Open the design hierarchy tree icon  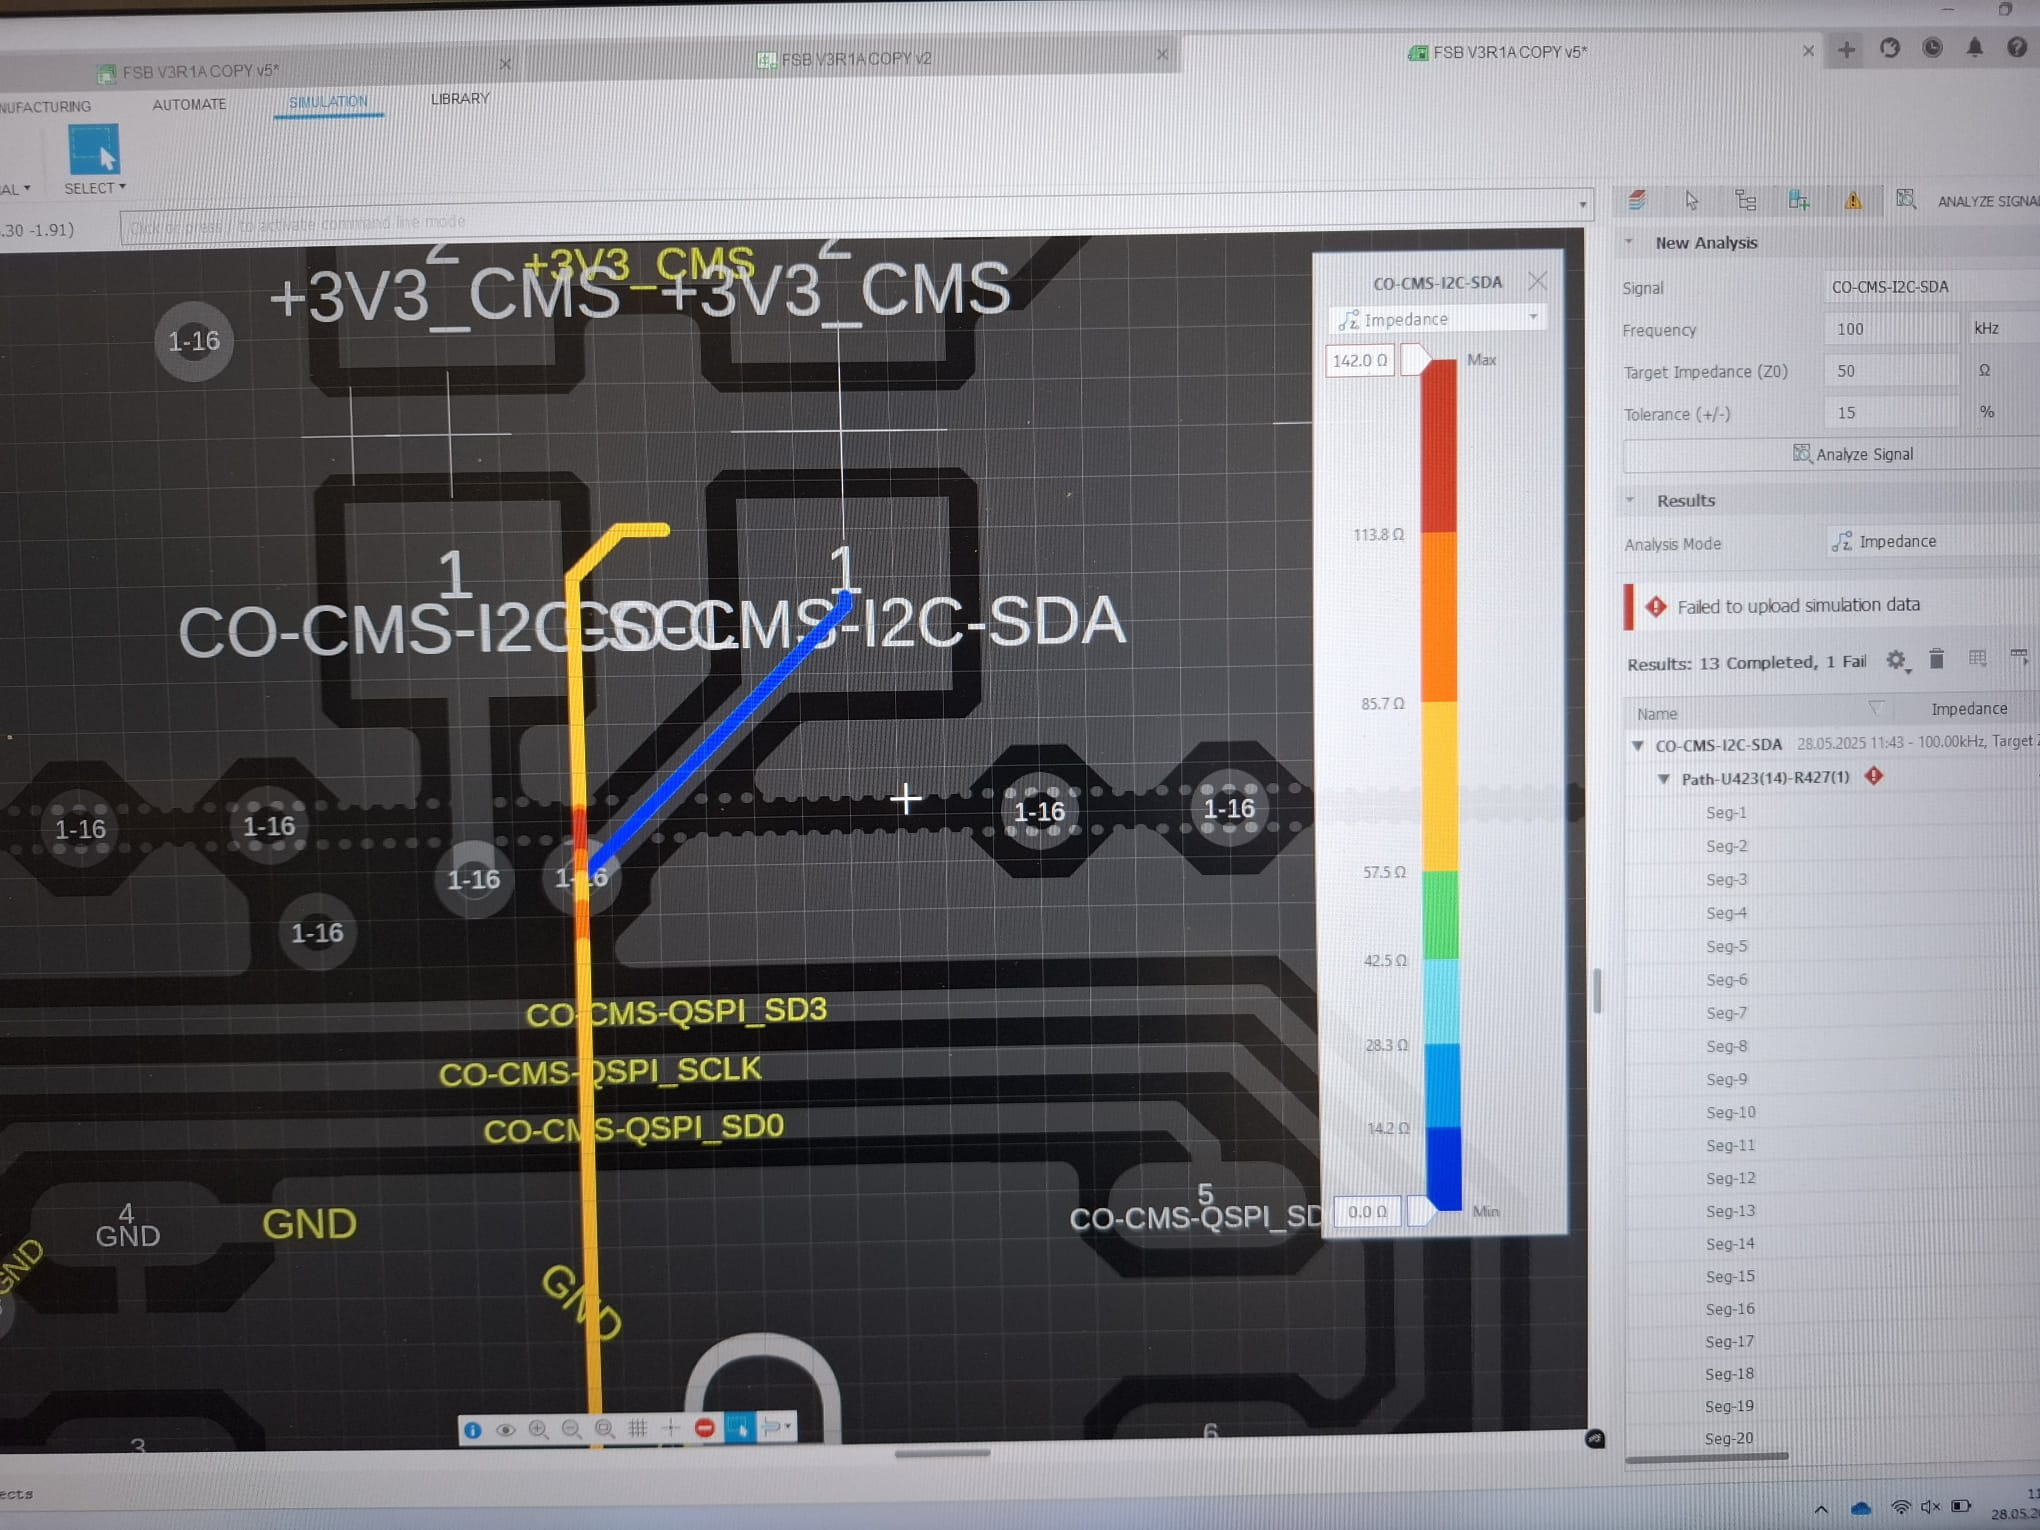point(1745,200)
